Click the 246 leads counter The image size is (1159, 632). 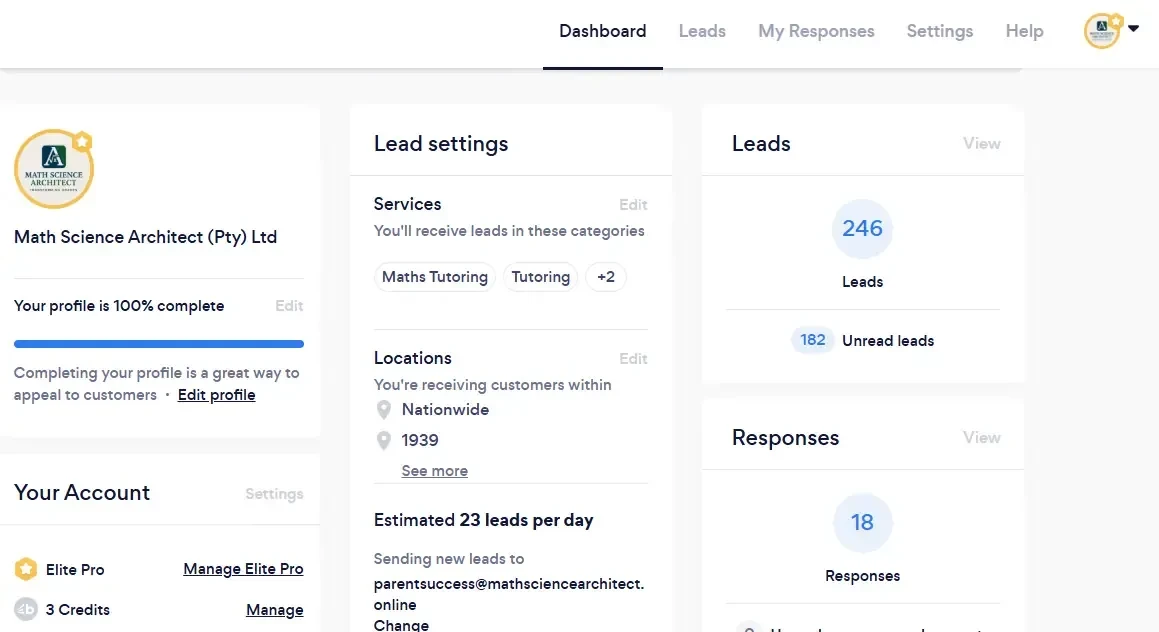click(x=862, y=228)
